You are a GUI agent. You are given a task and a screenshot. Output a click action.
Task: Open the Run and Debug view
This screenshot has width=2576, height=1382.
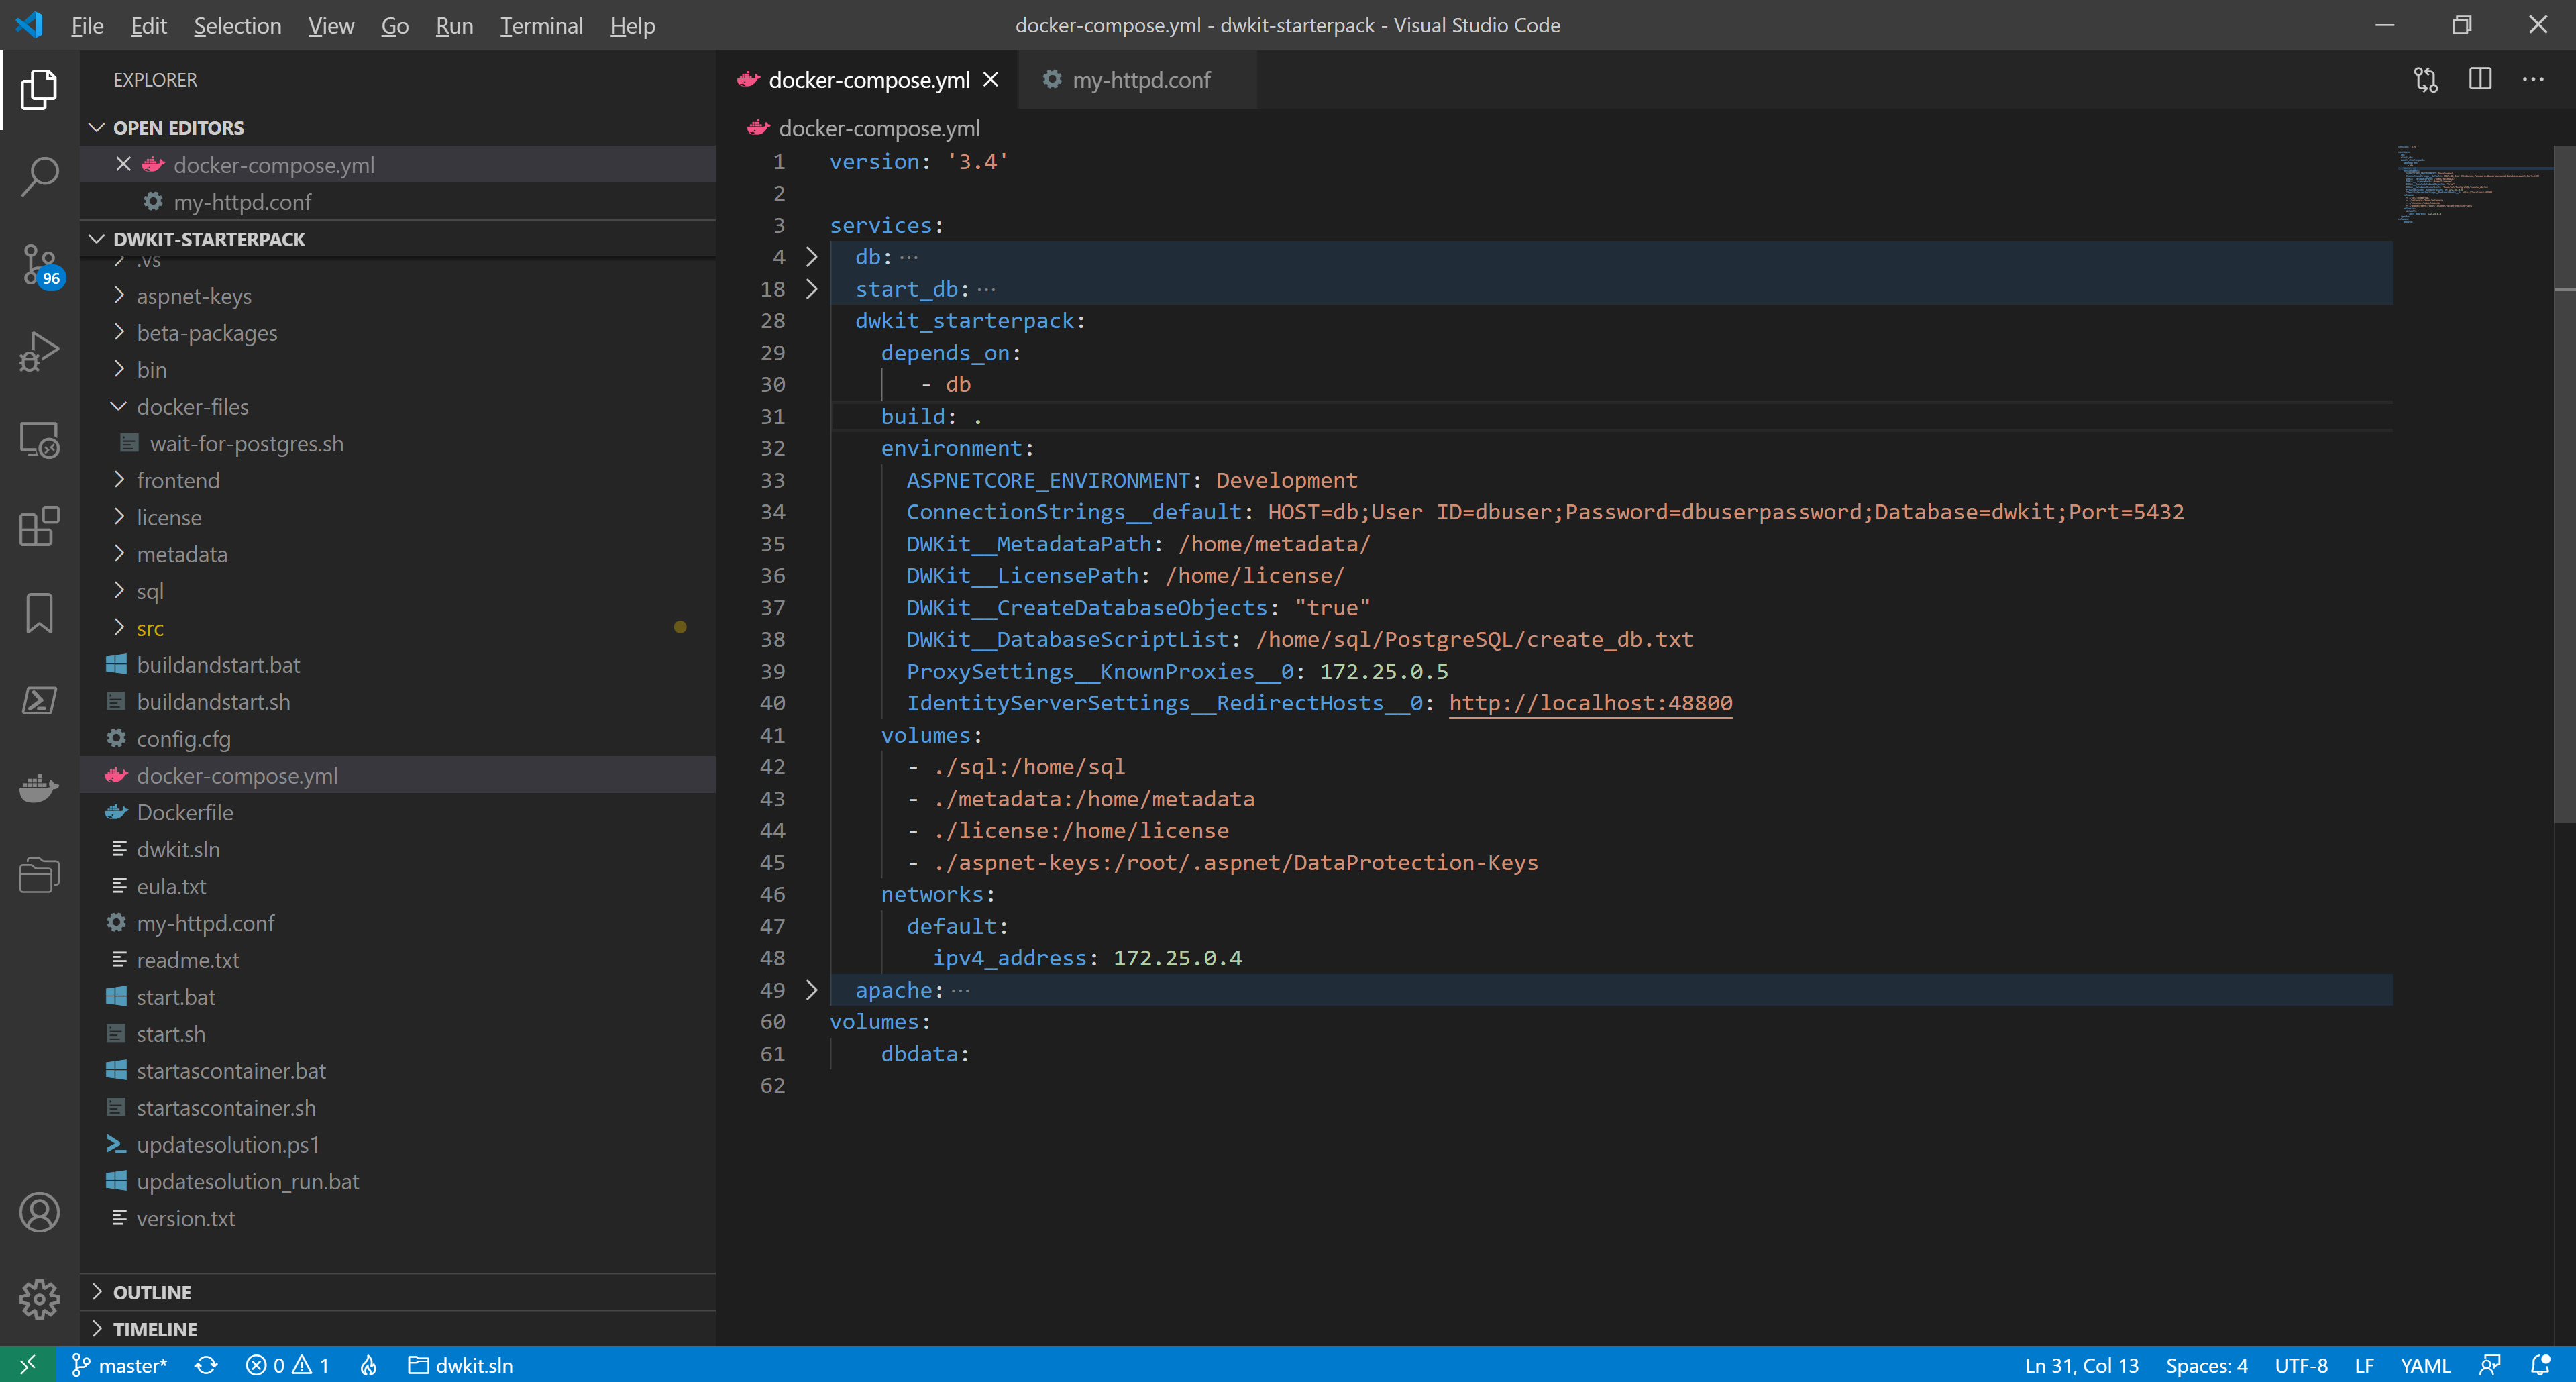click(x=39, y=352)
